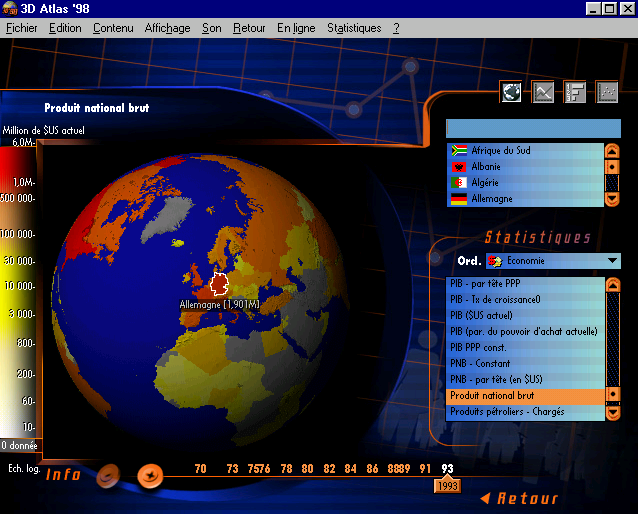Select country Afrique du Sud
Screen dimensions: 638x514
(525, 151)
